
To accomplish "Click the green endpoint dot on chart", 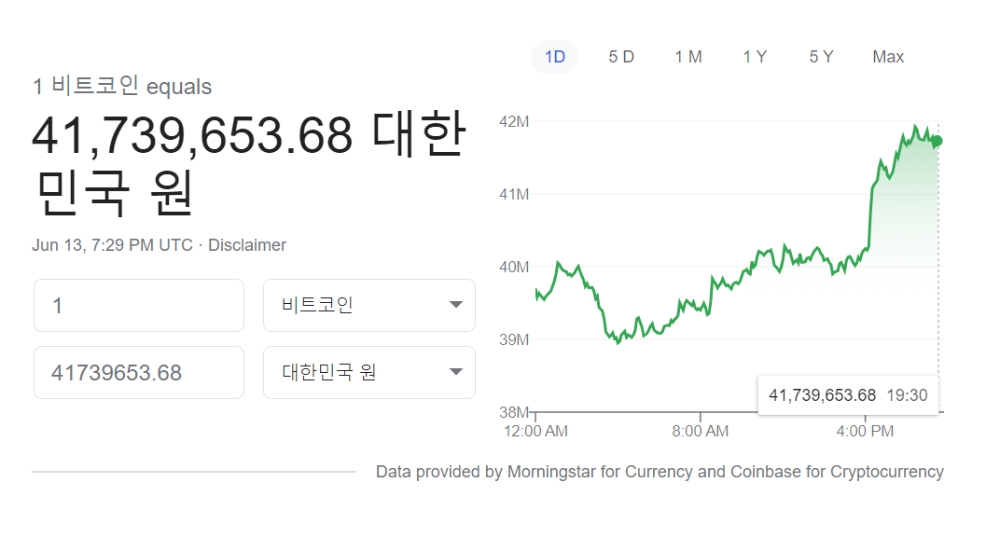I will (937, 141).
